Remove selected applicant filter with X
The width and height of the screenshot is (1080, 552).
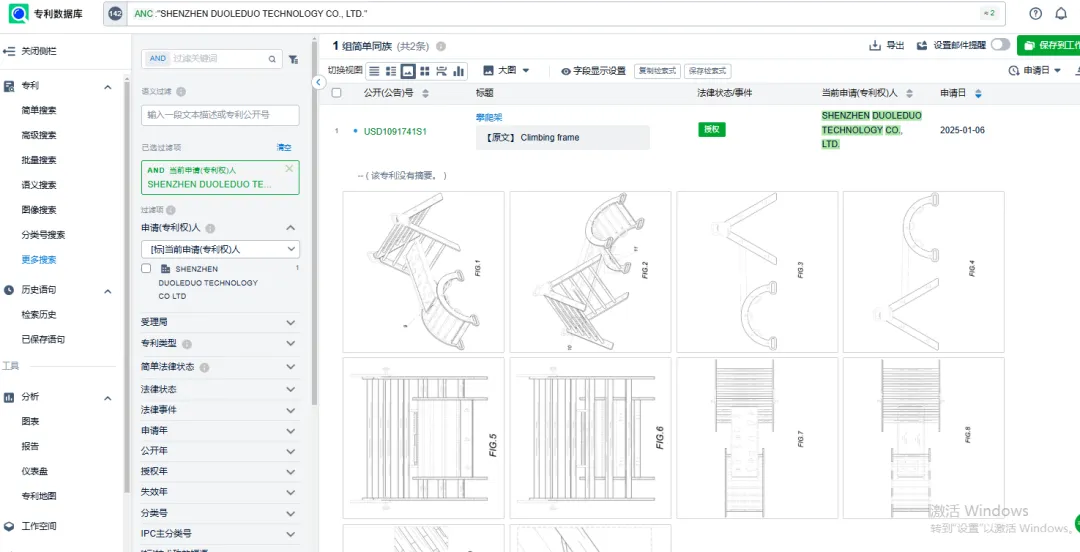pos(289,169)
